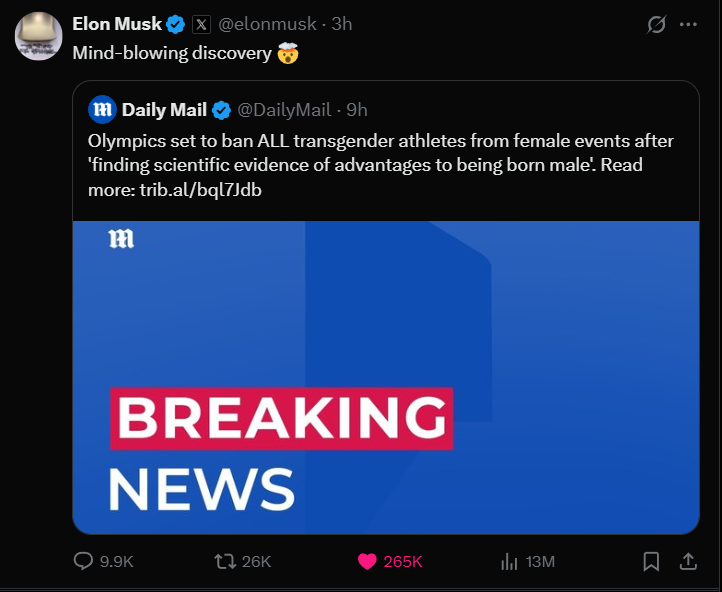This screenshot has width=722, height=592.
Task: Open Elon Musk's profile avatar
Action: (x=39, y=36)
